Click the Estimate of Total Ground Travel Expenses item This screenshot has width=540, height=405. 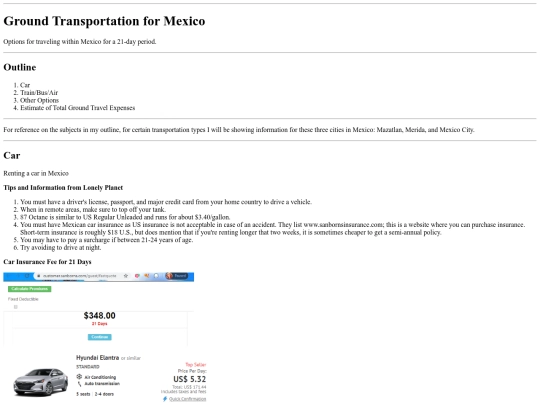tap(77, 107)
